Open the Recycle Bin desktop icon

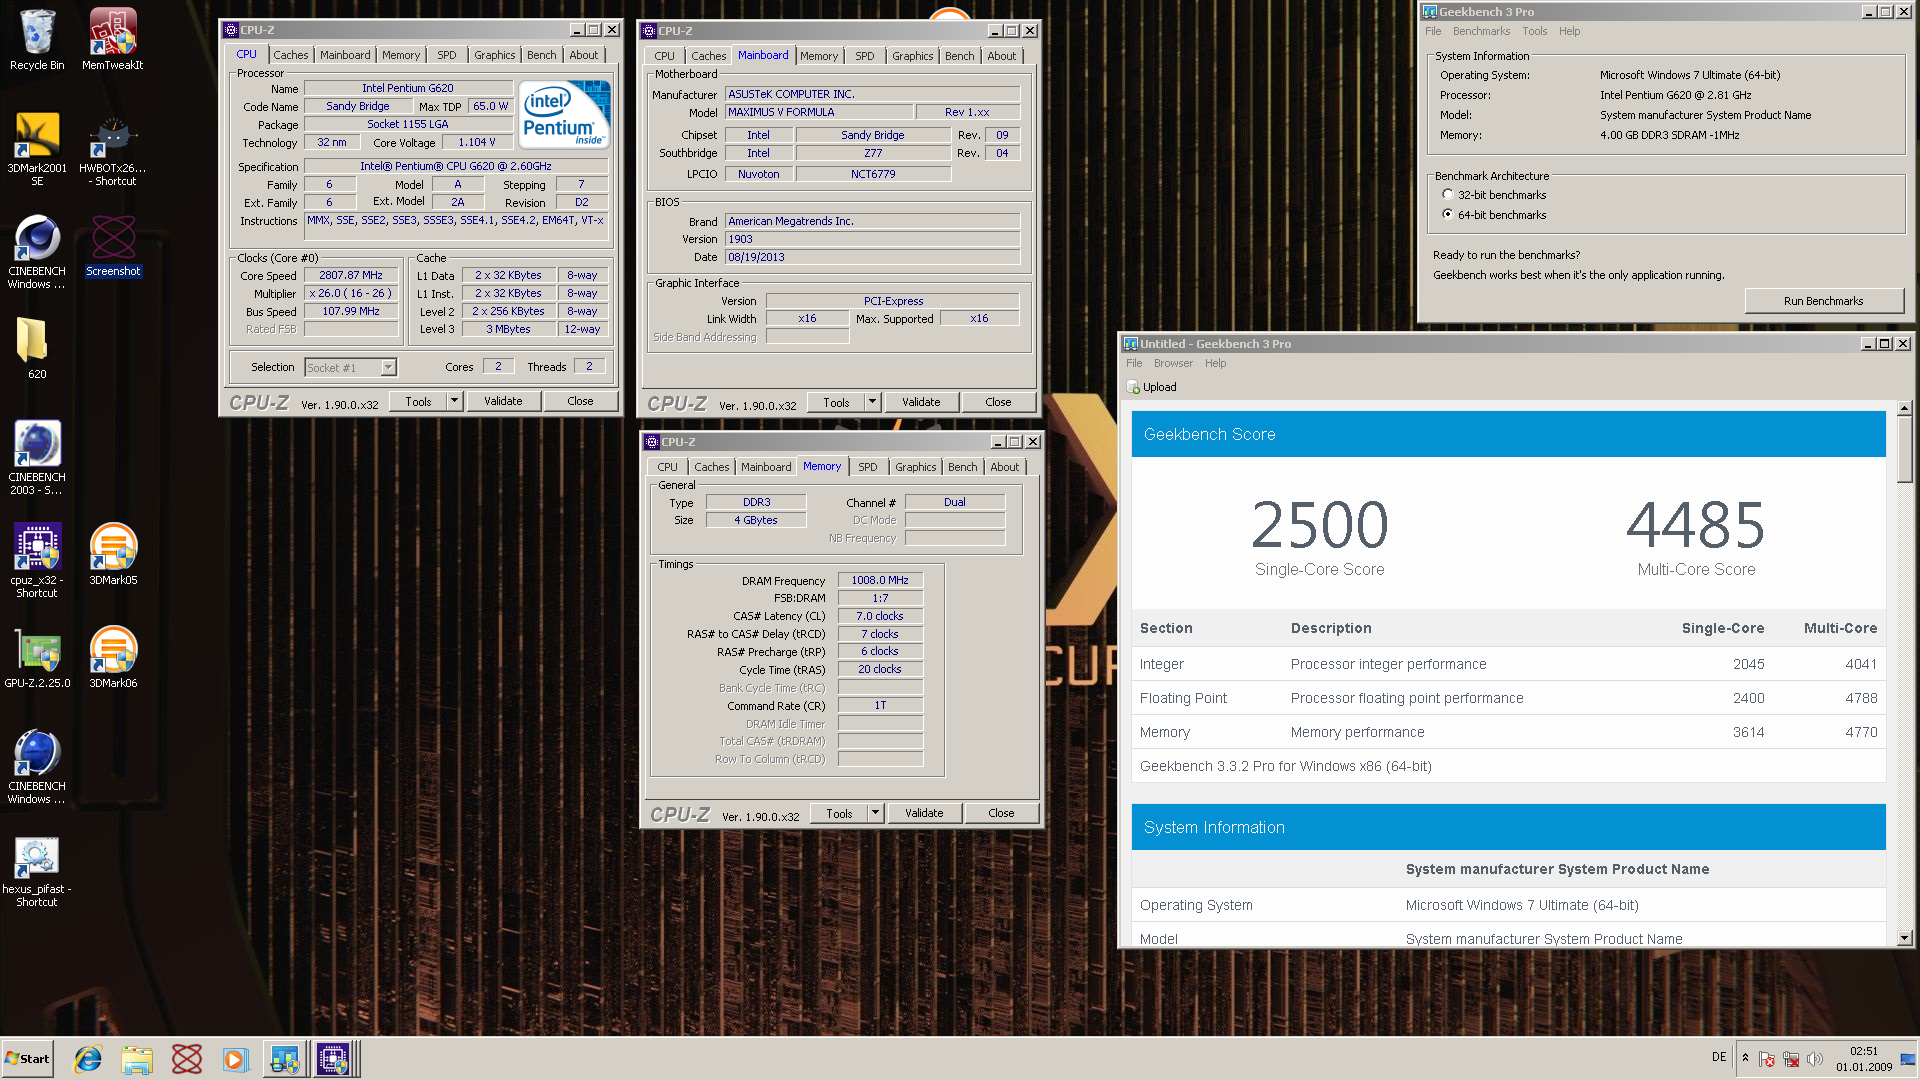(x=37, y=40)
